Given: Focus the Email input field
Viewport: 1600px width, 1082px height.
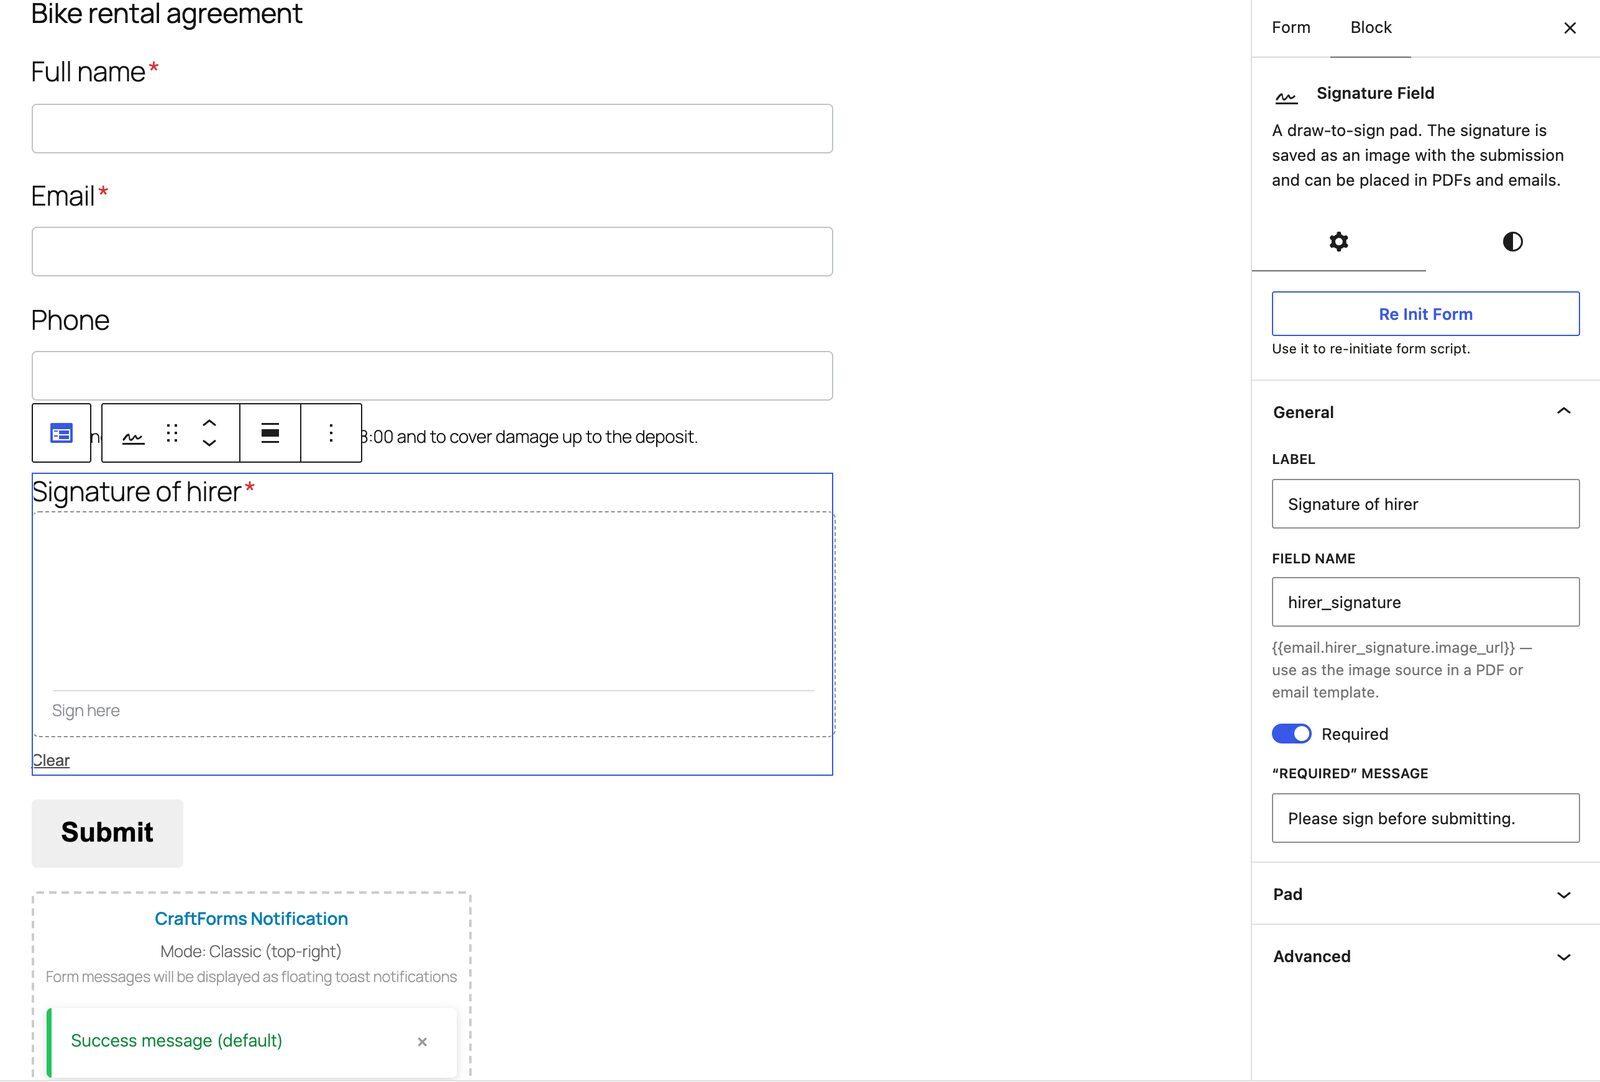Looking at the screenshot, I should pyautogui.click(x=432, y=252).
